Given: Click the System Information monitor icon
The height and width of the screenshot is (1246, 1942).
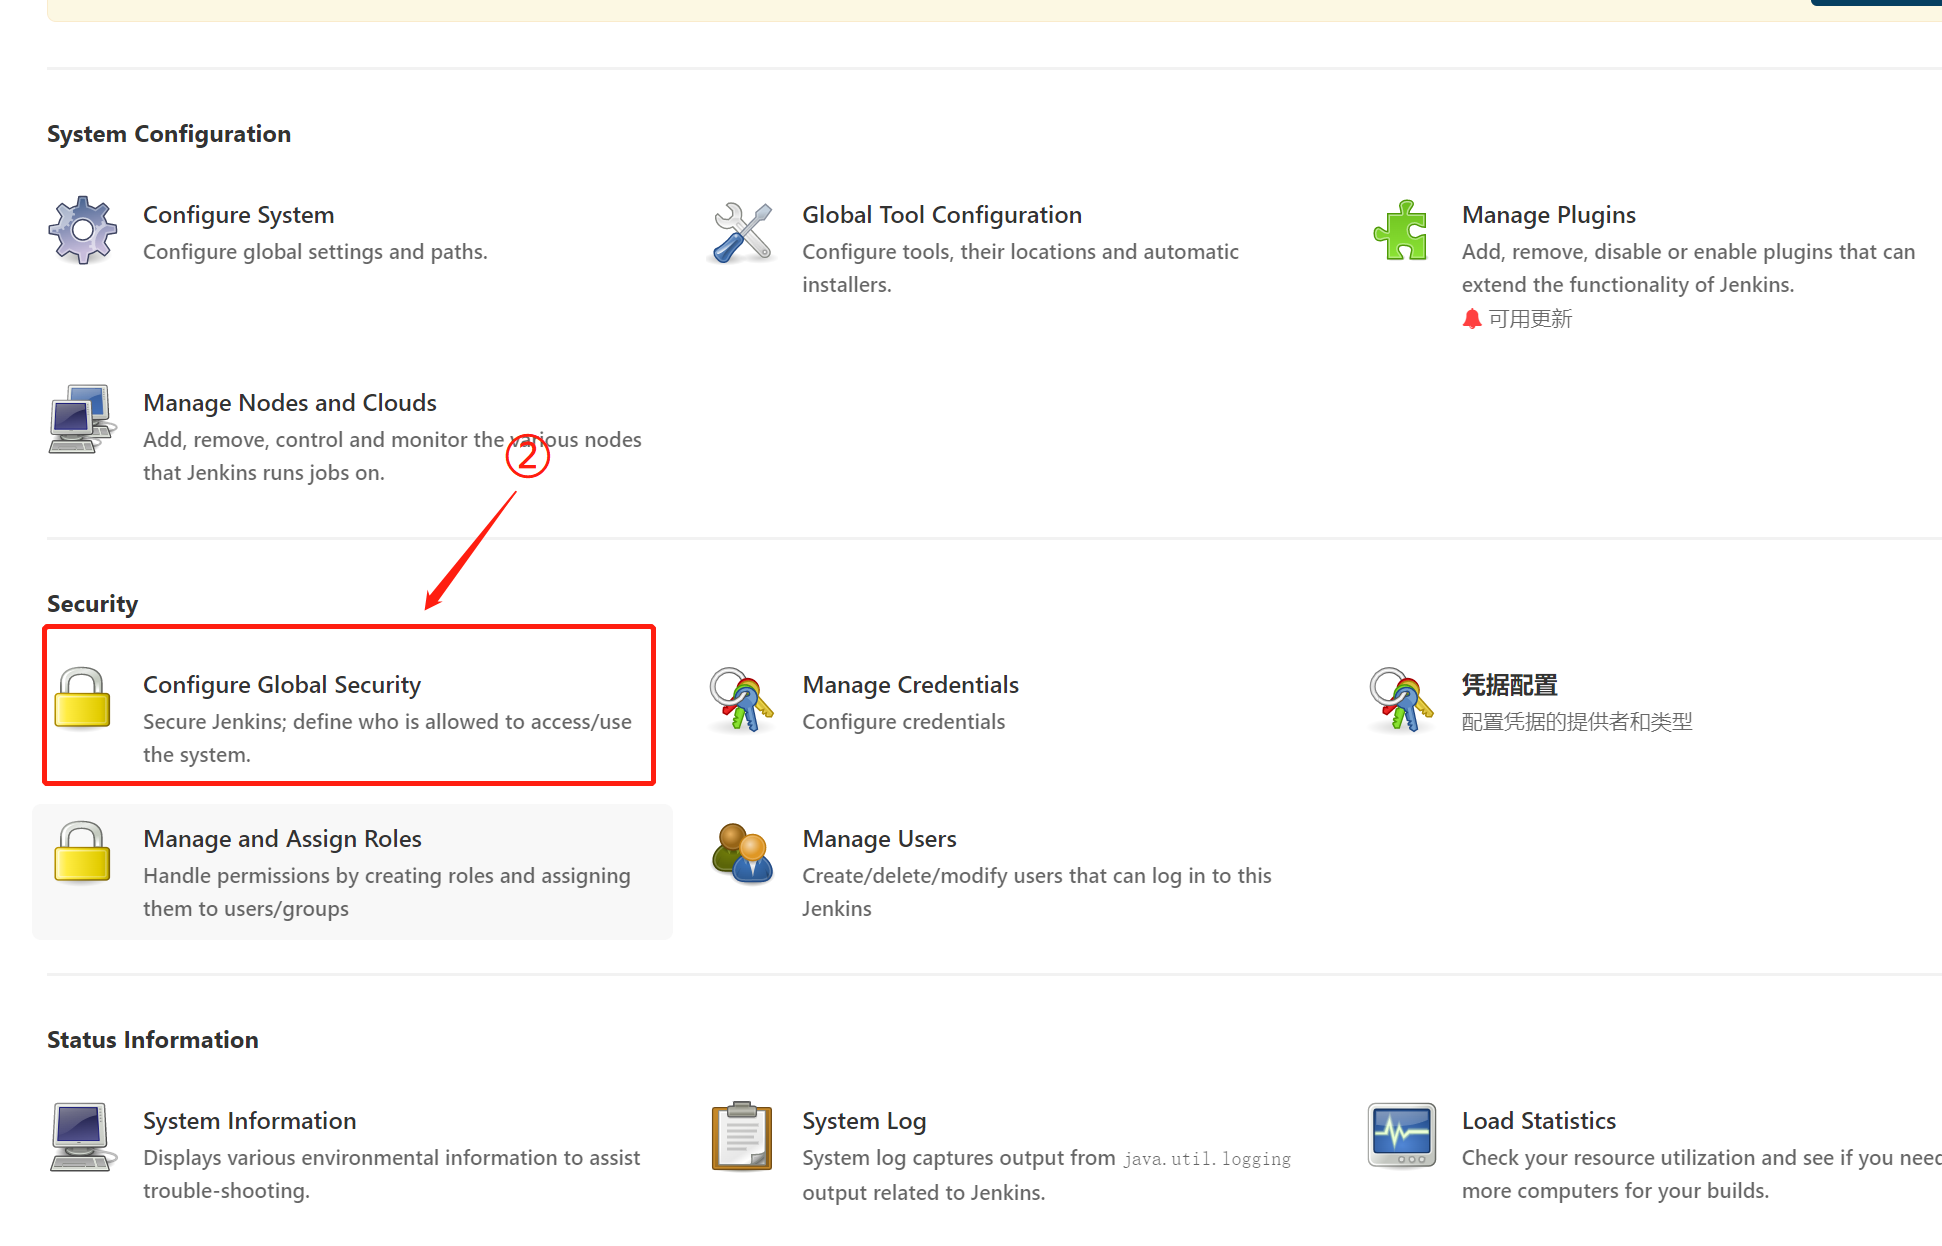Looking at the screenshot, I should (82, 1137).
